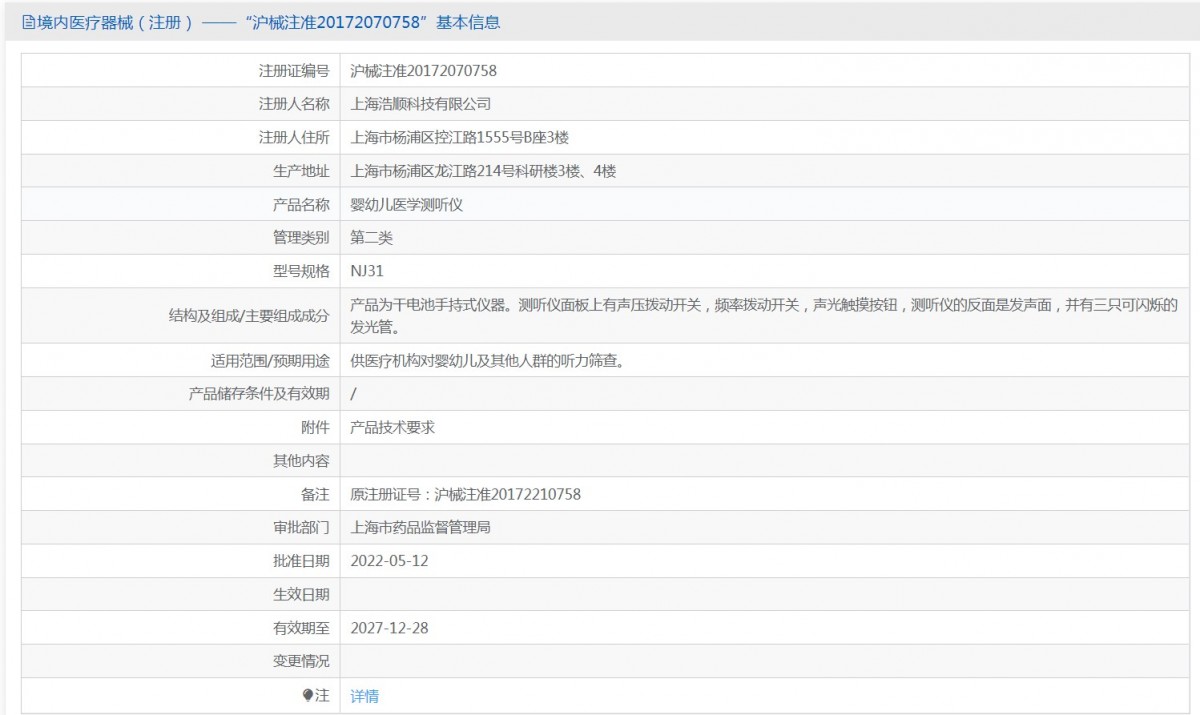This screenshot has height=715, width=1200.
Task: Select management class value 第二类
Action: [371, 238]
